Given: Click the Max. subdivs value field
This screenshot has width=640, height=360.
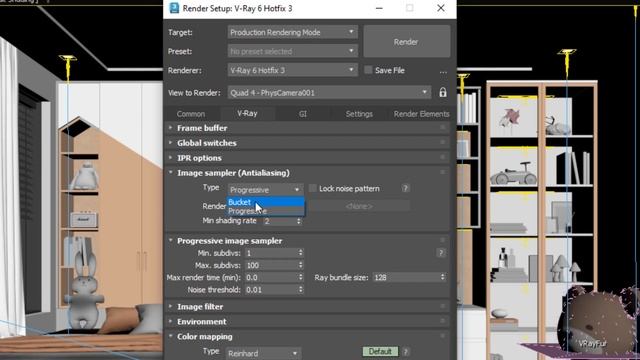Looking at the screenshot, I should (x=271, y=265).
